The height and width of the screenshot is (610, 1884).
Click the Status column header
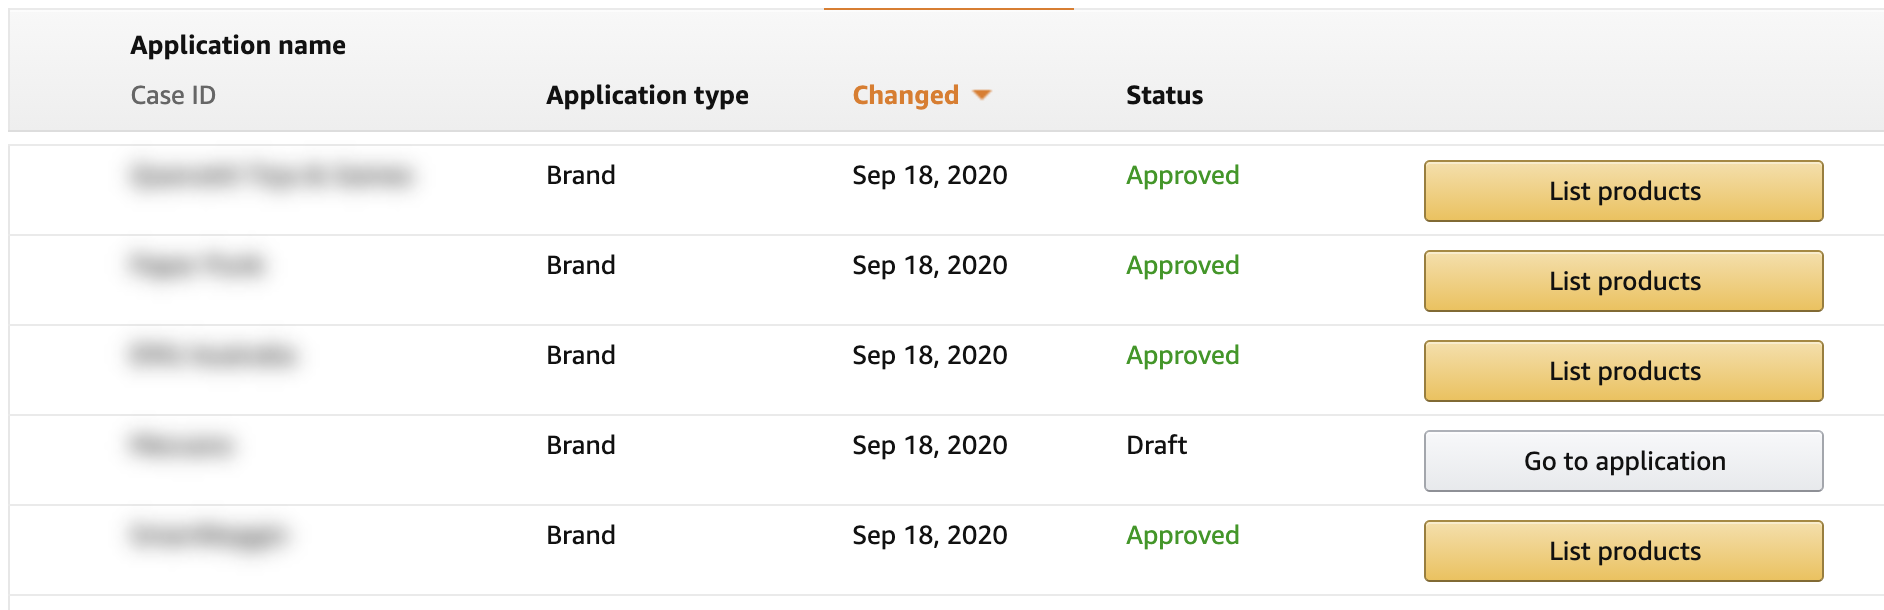coord(1164,95)
